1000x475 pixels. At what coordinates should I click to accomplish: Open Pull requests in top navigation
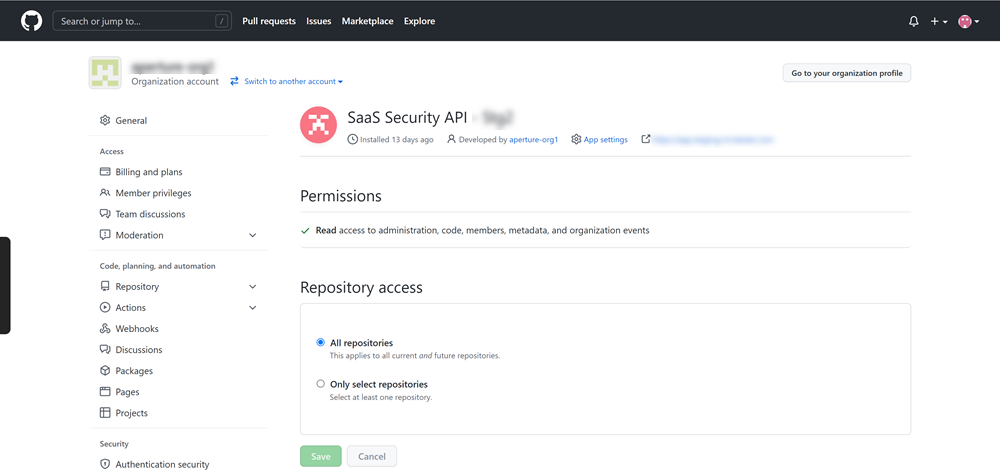pyautogui.click(x=269, y=21)
